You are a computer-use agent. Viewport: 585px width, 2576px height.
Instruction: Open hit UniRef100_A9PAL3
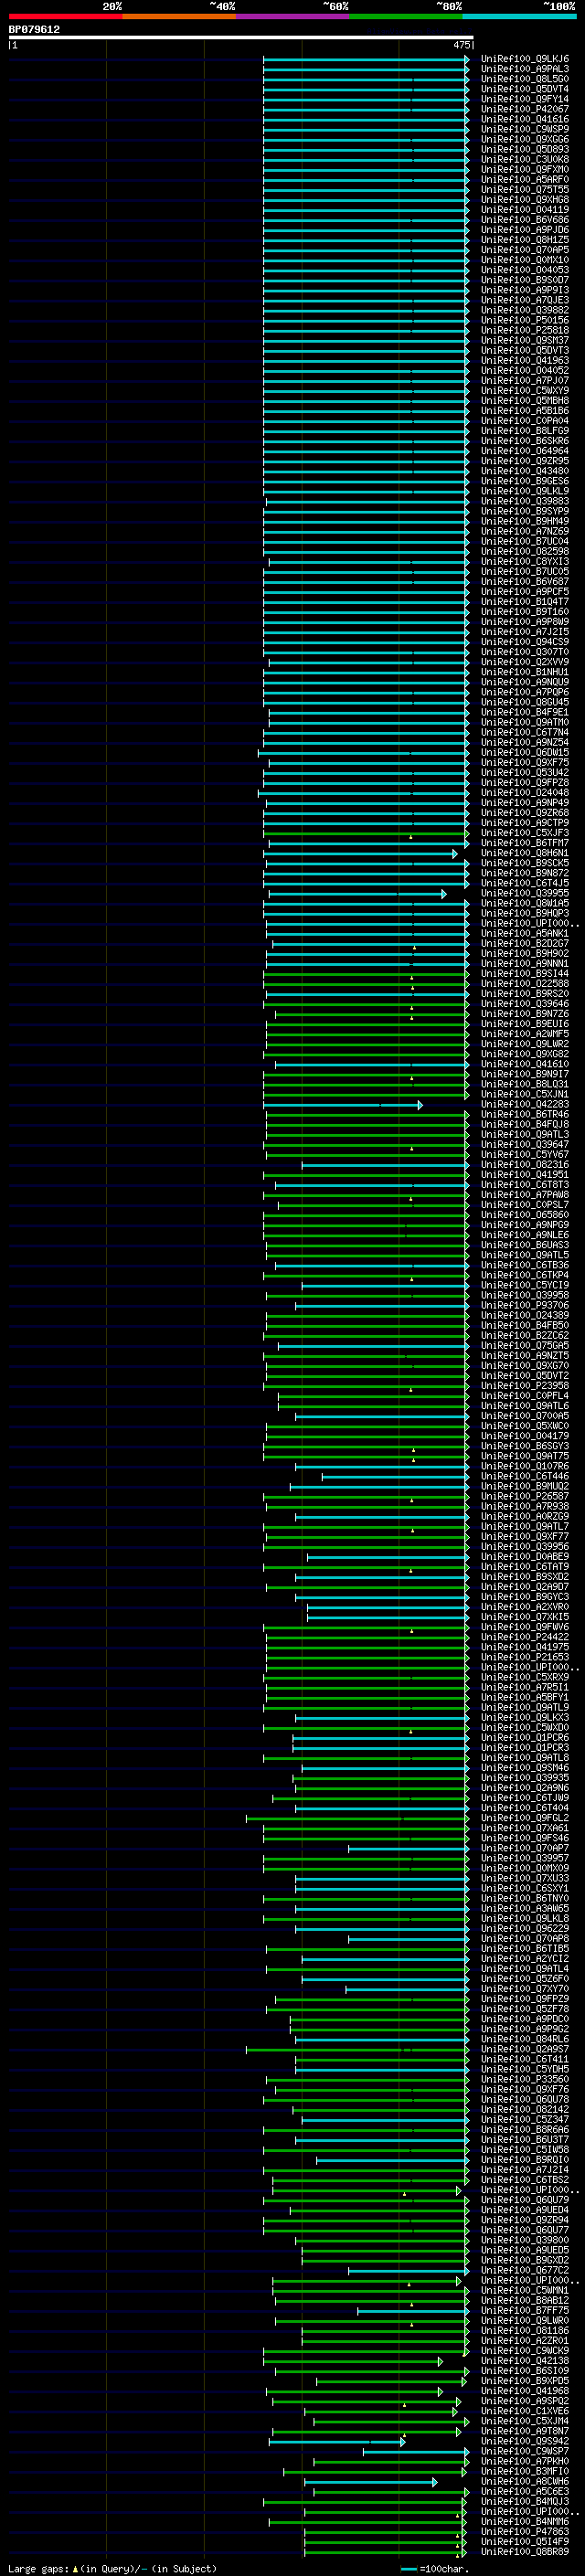[524, 69]
